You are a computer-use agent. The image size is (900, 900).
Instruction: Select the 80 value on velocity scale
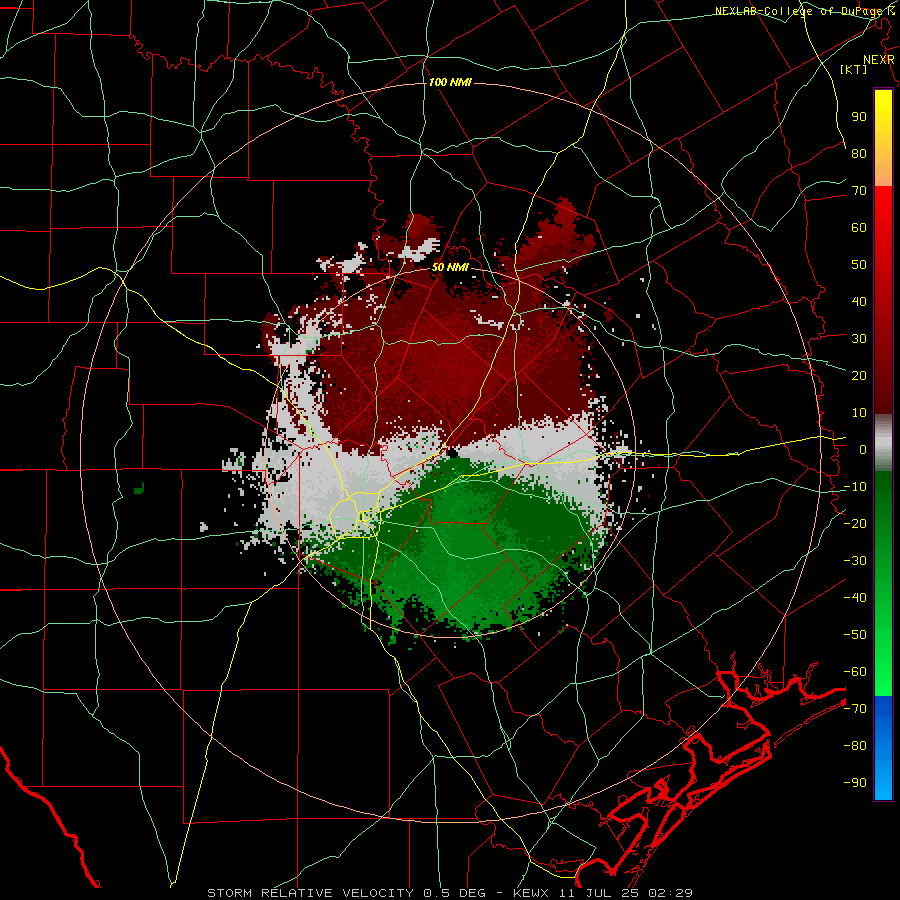click(859, 154)
